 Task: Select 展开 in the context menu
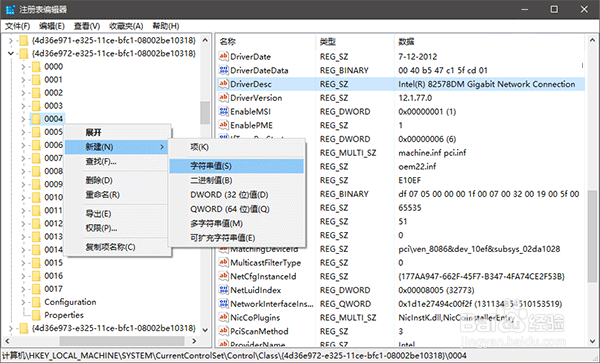click(x=117, y=132)
